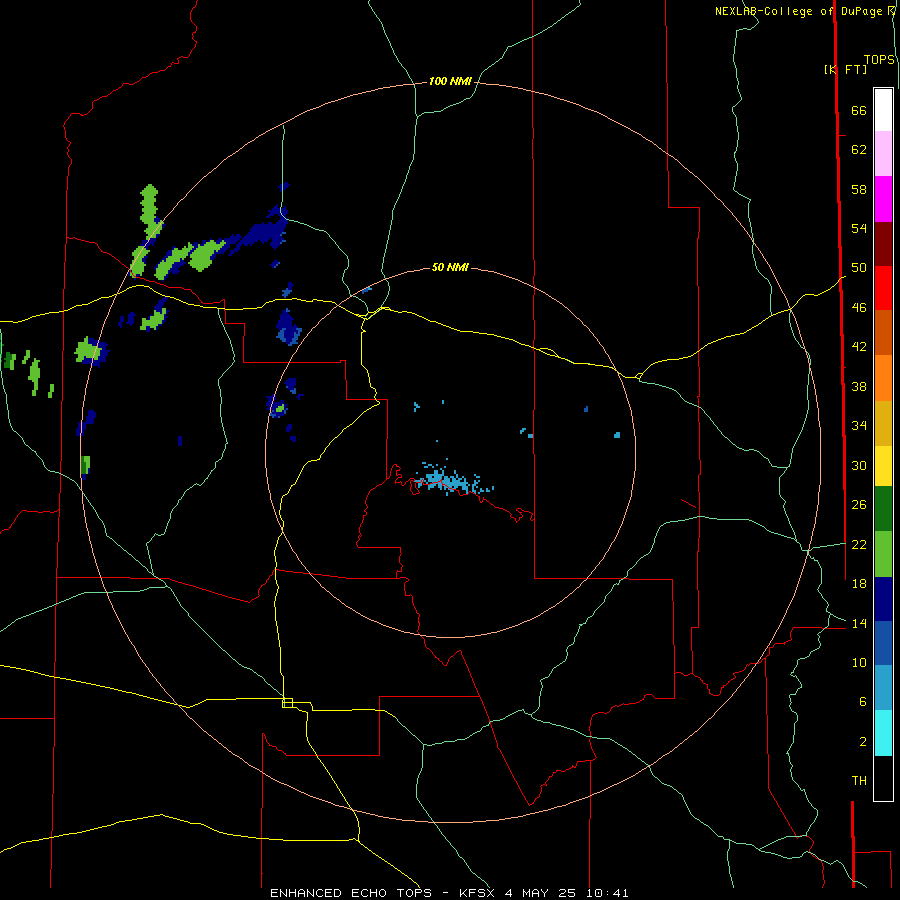Click the navy blue legend swatch

[883, 599]
